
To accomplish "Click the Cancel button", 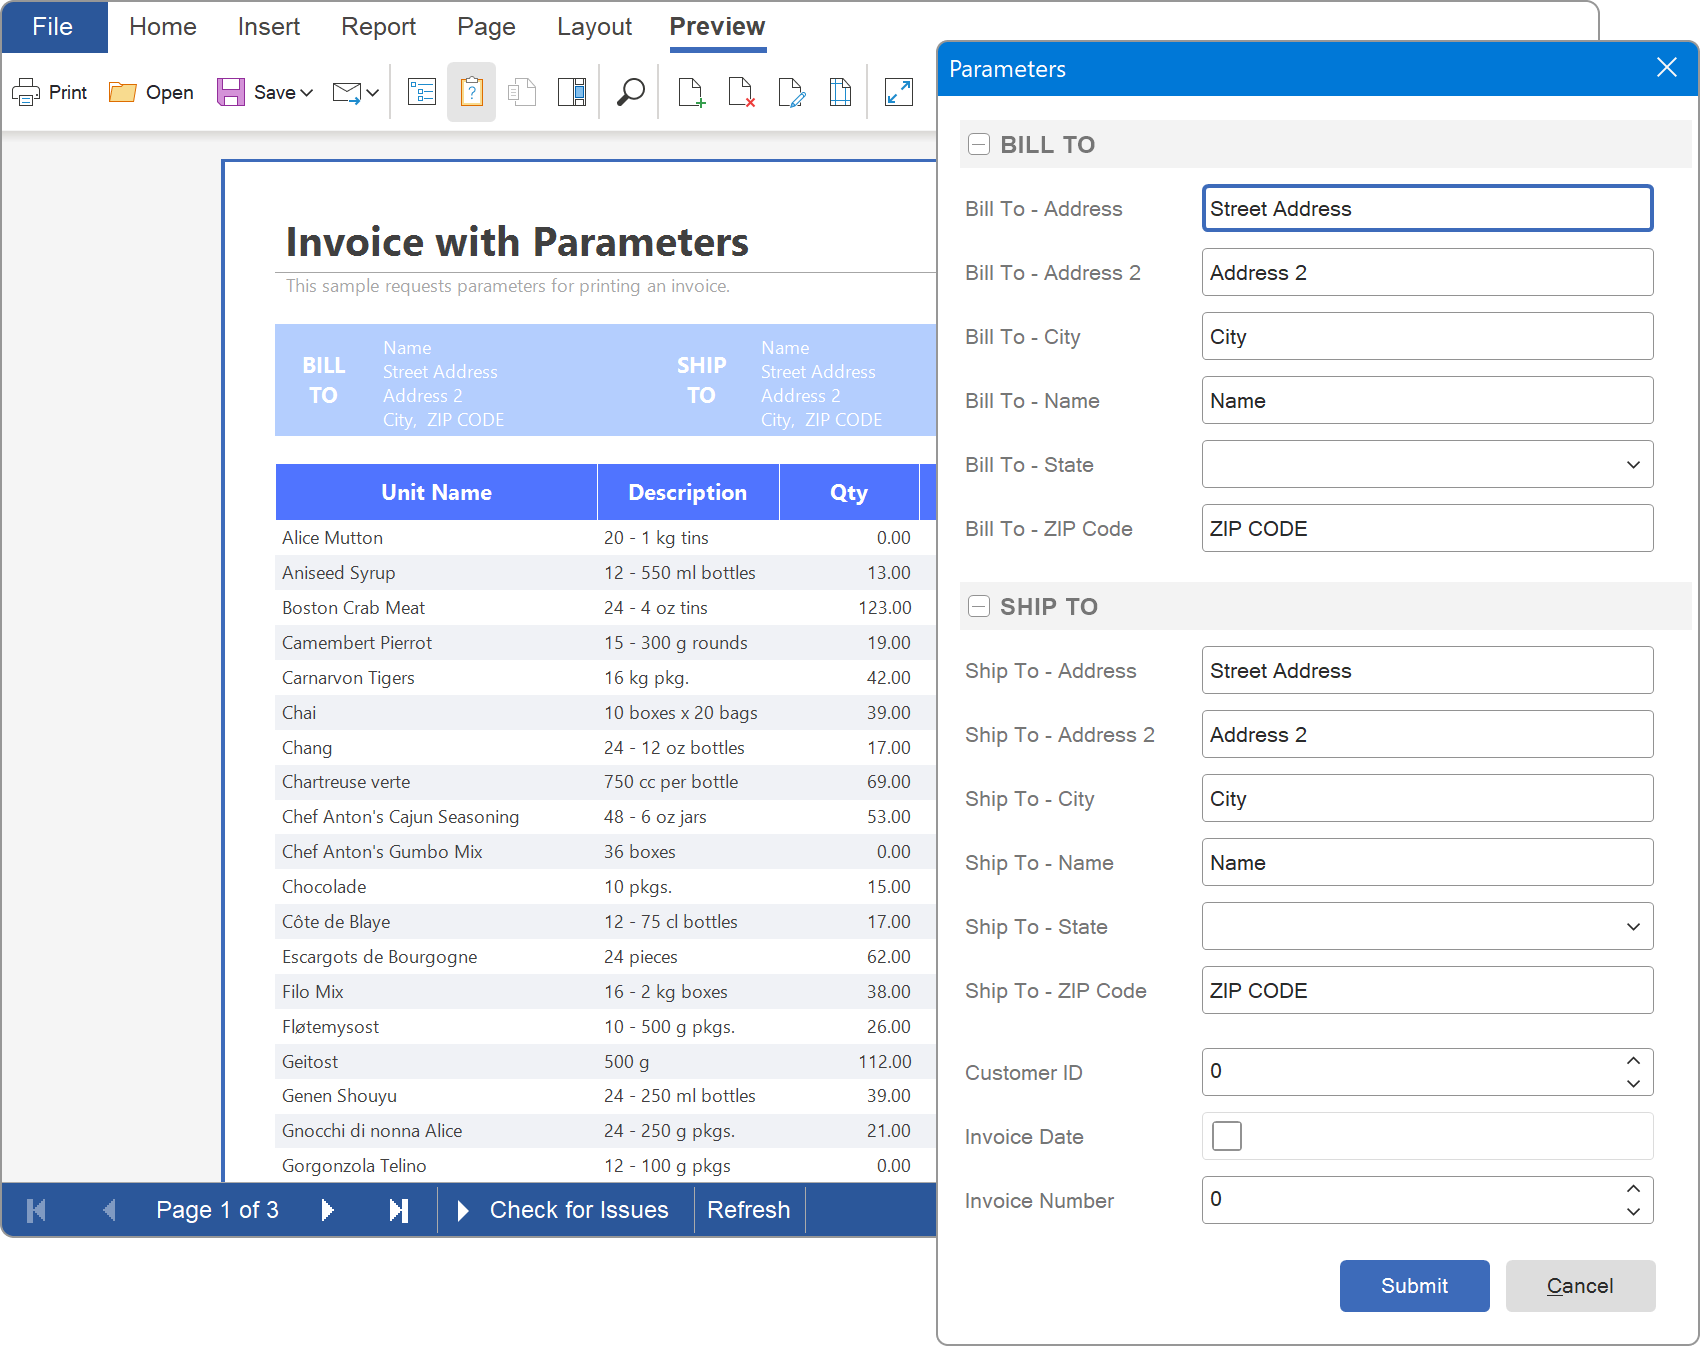I will click(x=1580, y=1286).
